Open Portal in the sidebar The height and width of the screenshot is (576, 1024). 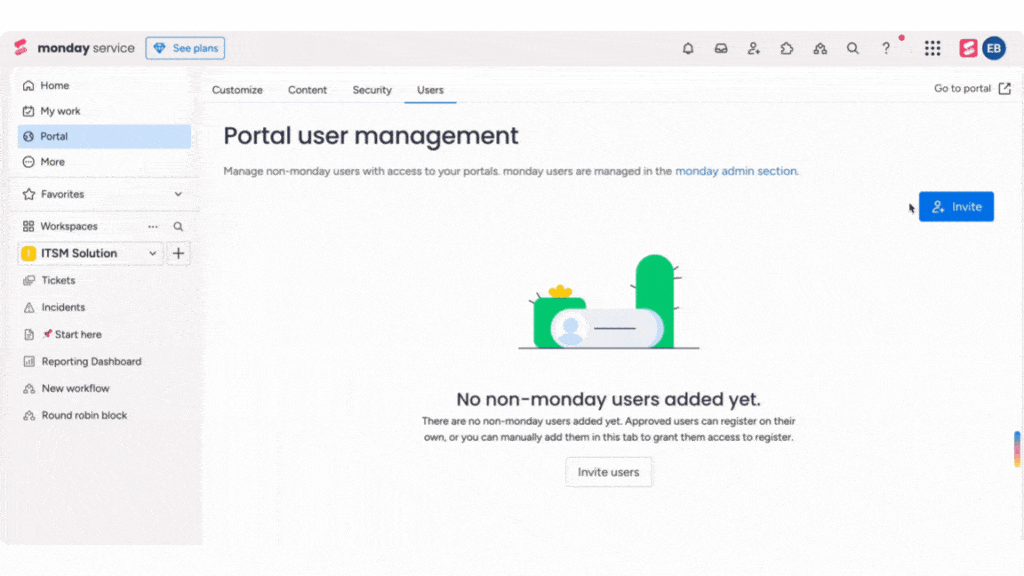(104, 136)
